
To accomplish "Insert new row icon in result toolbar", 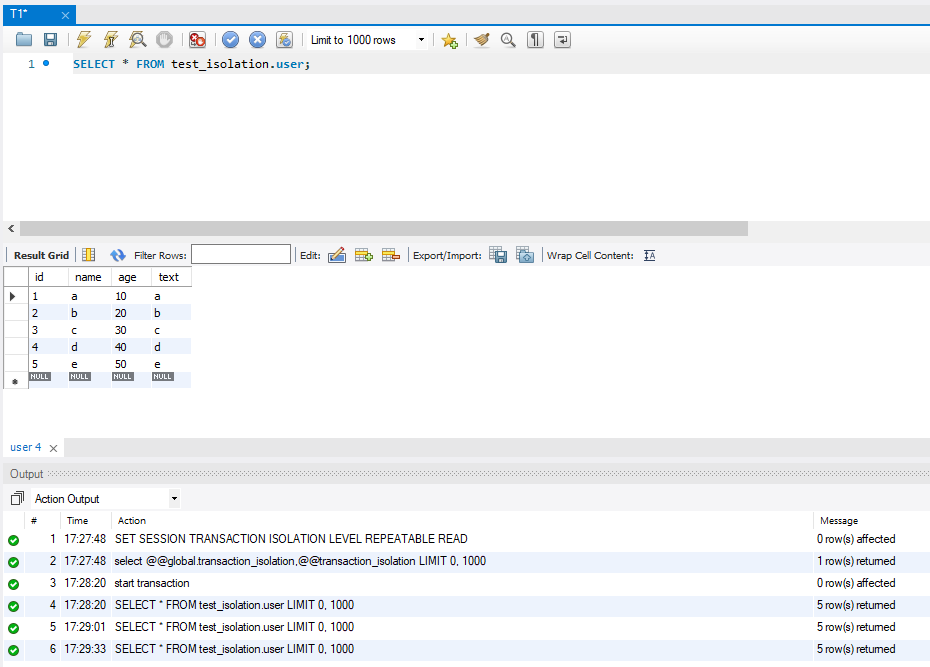I will [364, 255].
